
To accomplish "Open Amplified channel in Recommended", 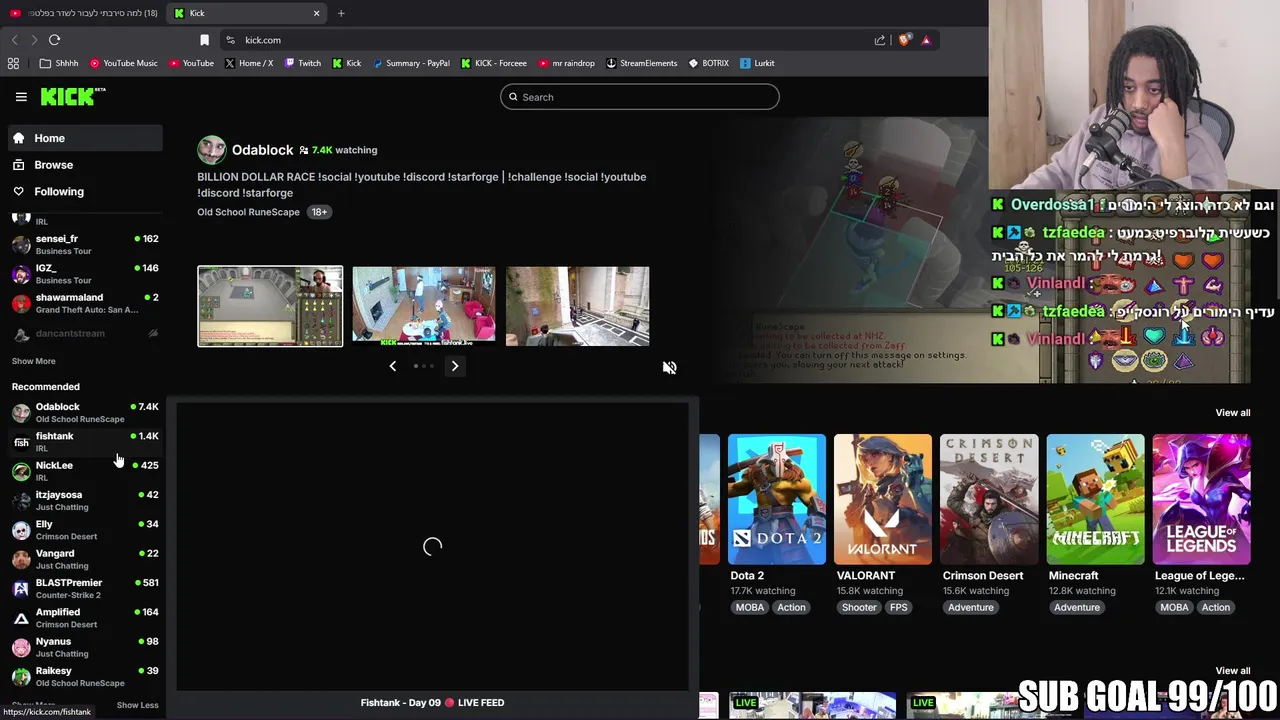I will 85,617.
